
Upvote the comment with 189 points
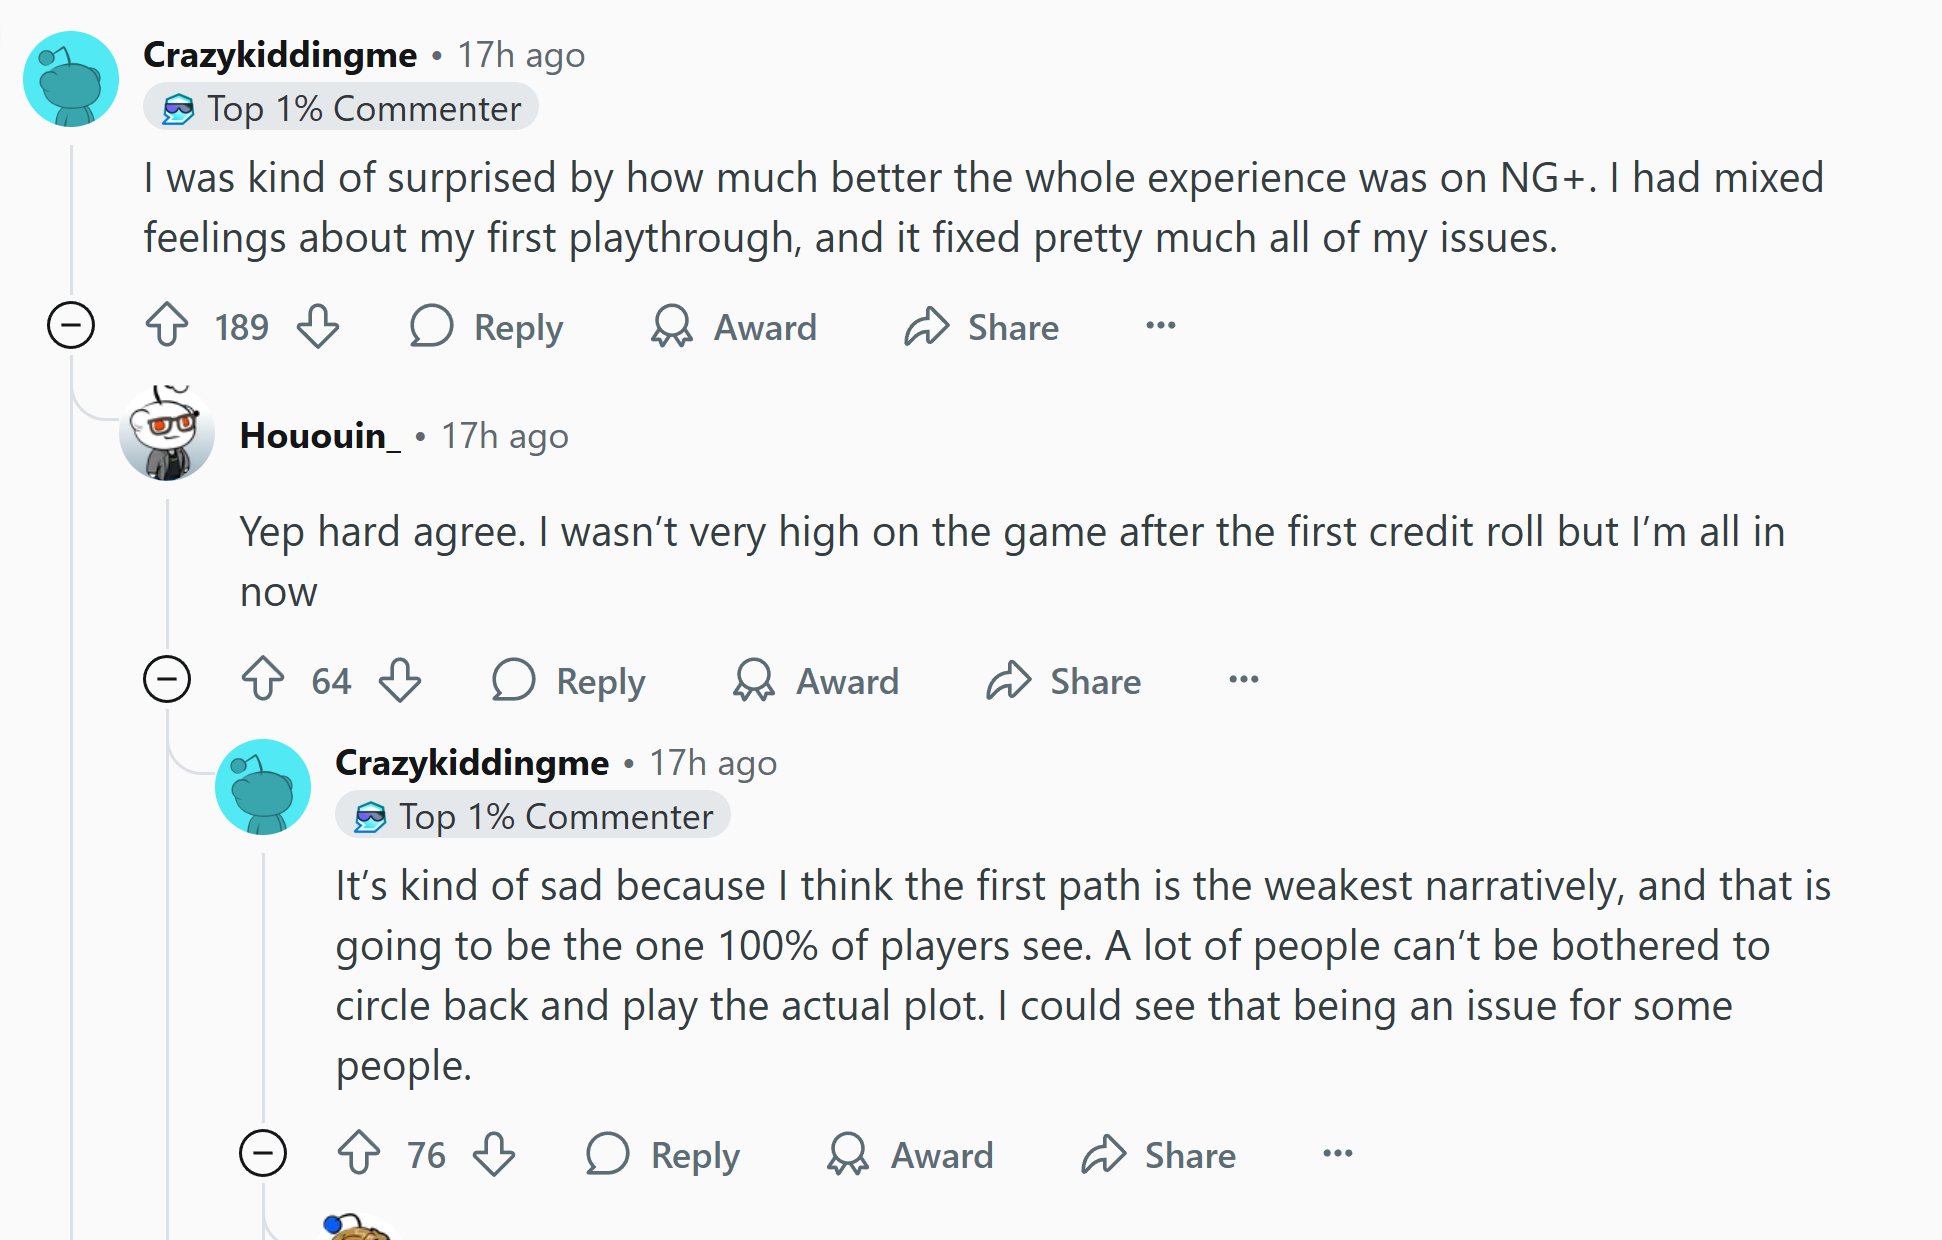(167, 326)
